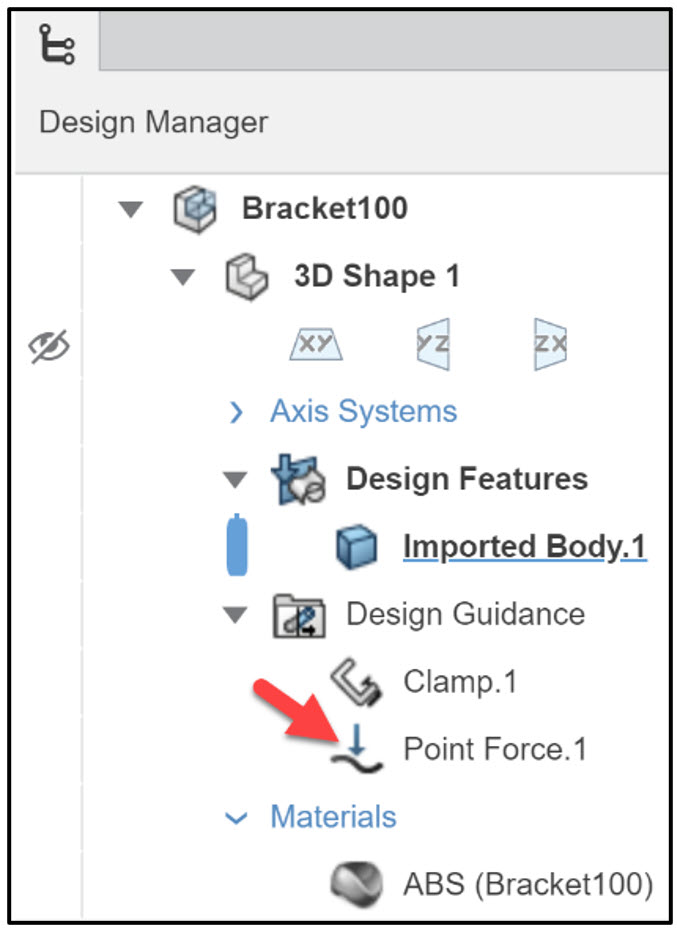Open the Design Manager tree tab icon

[57, 43]
